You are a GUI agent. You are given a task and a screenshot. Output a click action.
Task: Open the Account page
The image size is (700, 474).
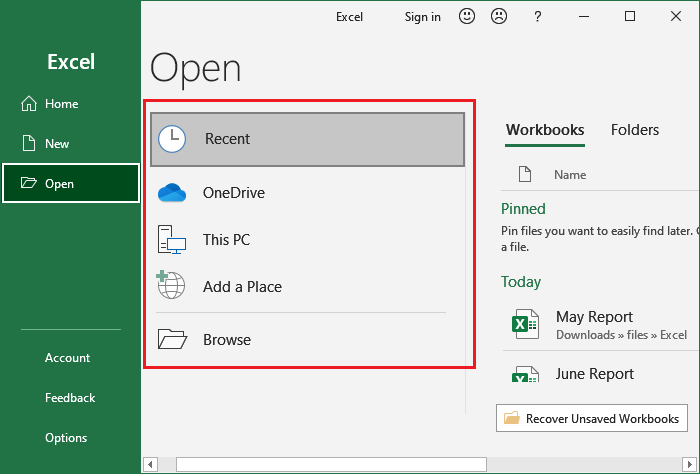pyautogui.click(x=67, y=358)
